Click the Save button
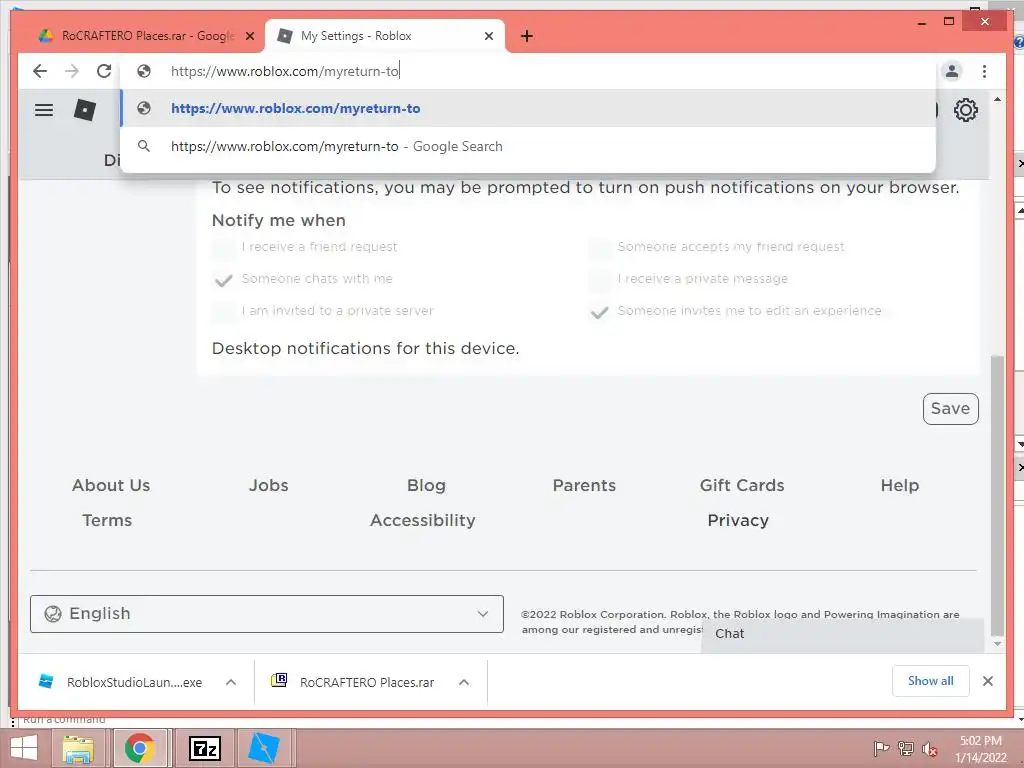The height and width of the screenshot is (768, 1024). (x=950, y=409)
